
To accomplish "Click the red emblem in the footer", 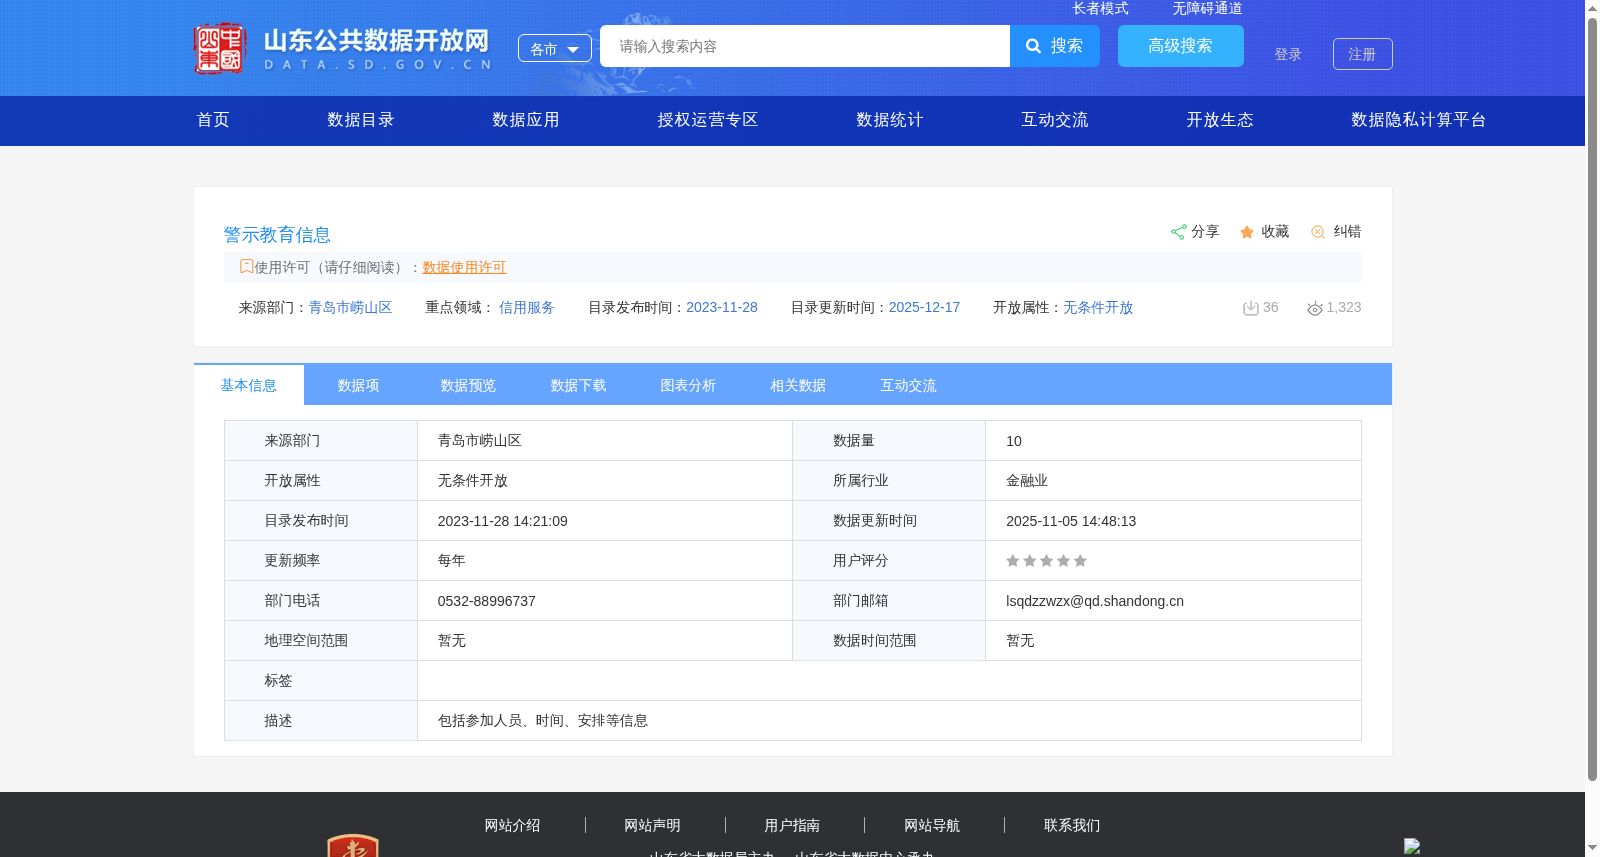I will tap(353, 845).
